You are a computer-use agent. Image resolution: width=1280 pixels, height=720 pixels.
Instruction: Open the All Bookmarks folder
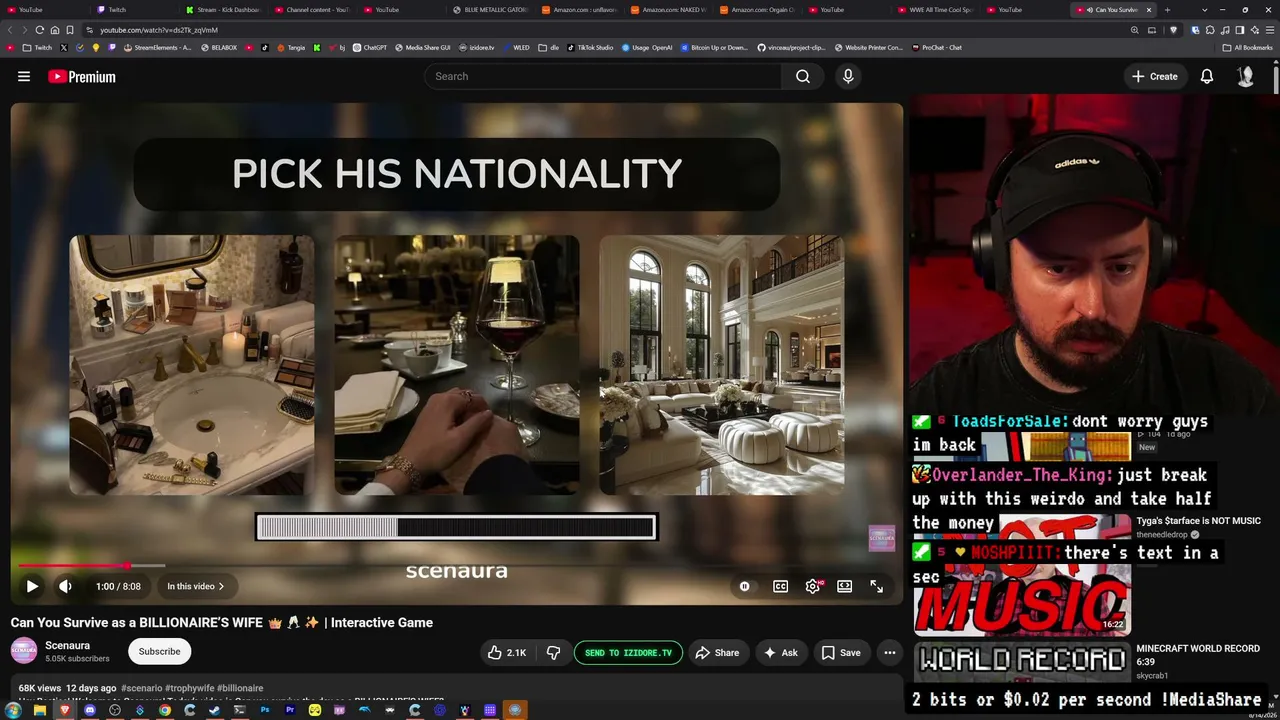(1248, 47)
